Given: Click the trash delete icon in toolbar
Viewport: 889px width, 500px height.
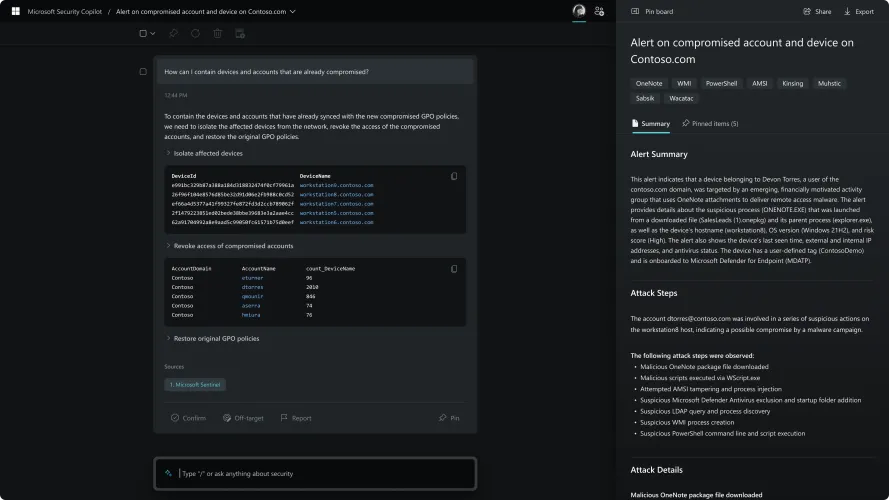Looking at the screenshot, I should click(x=217, y=33).
